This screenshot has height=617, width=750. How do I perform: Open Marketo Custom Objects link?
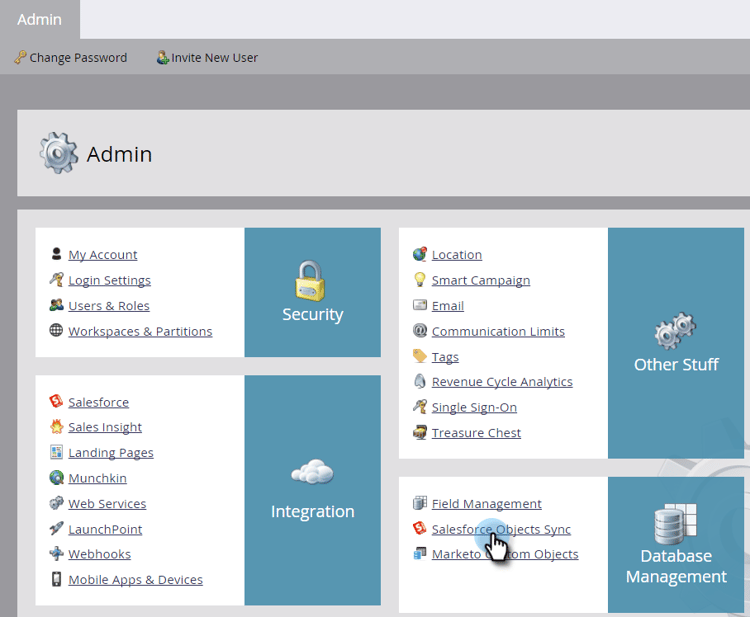[505, 554]
